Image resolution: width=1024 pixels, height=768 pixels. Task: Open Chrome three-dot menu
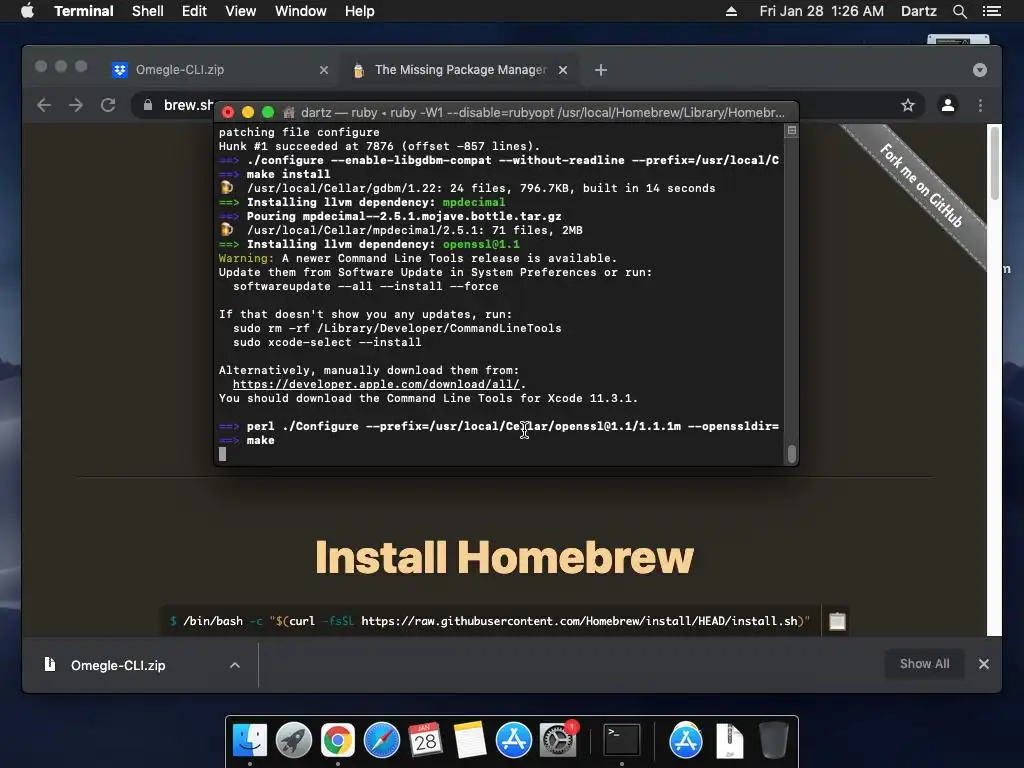pyautogui.click(x=980, y=105)
